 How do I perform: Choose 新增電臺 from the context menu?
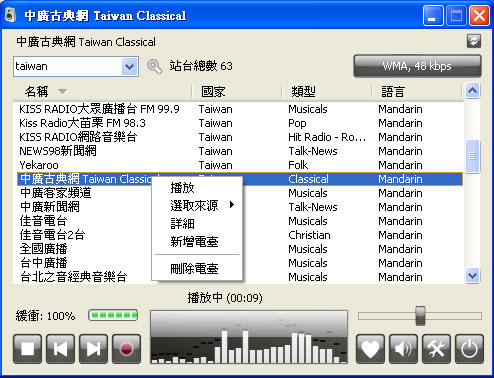(x=197, y=242)
